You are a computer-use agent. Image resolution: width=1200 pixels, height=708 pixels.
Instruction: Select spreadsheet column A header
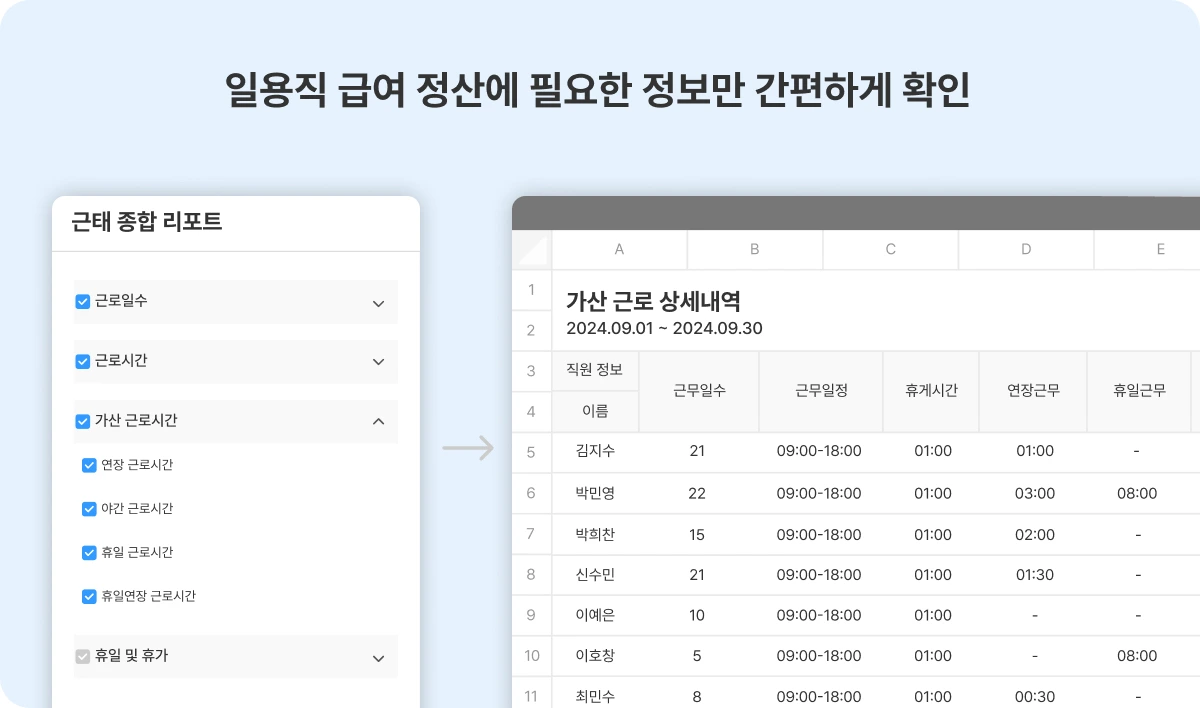coord(619,249)
